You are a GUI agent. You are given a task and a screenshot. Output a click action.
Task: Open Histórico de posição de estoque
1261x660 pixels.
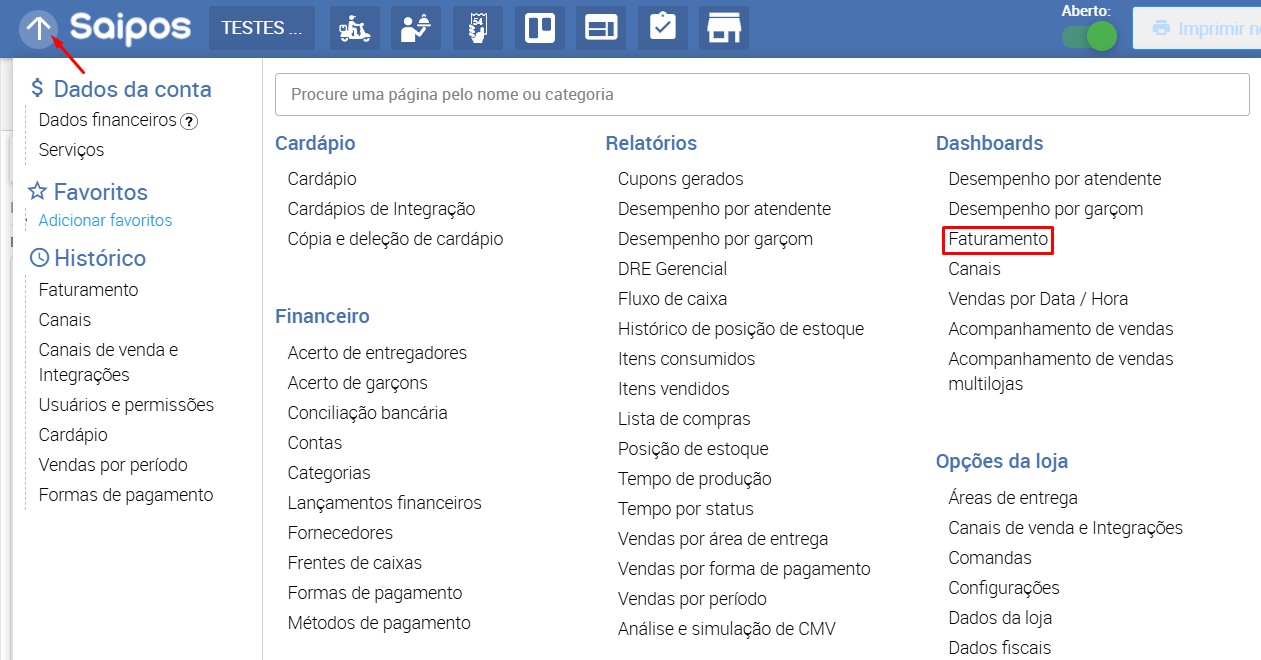coord(741,329)
